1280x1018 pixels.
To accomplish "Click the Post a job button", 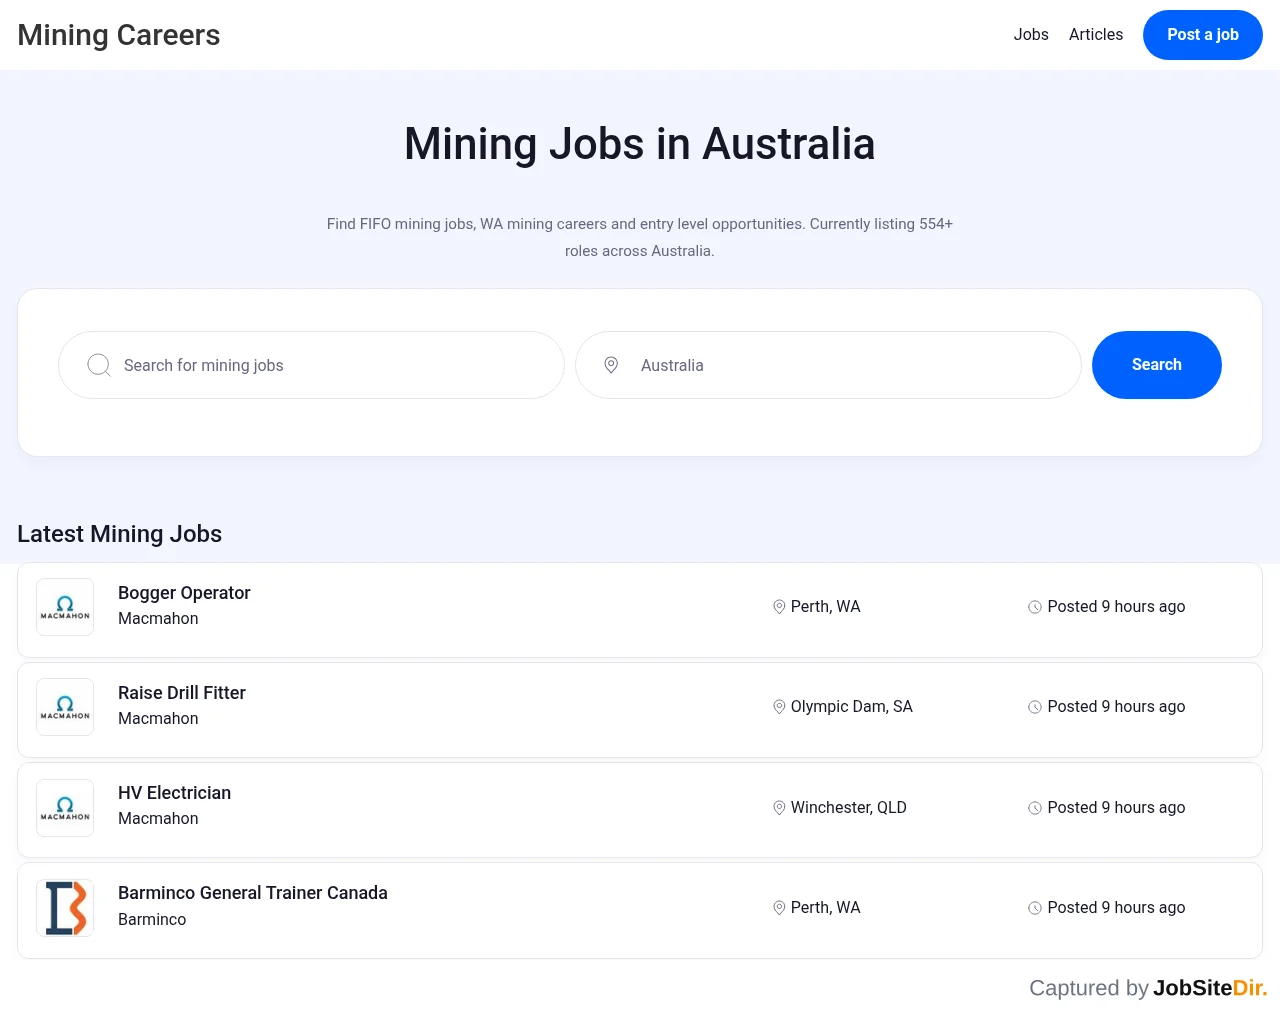I will [1203, 35].
